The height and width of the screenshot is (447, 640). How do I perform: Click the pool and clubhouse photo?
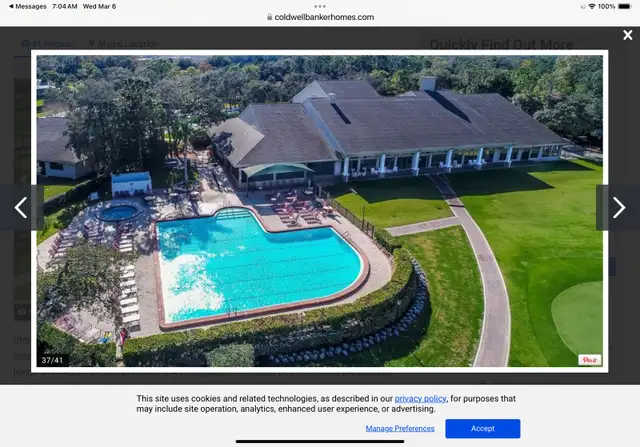coord(320,211)
